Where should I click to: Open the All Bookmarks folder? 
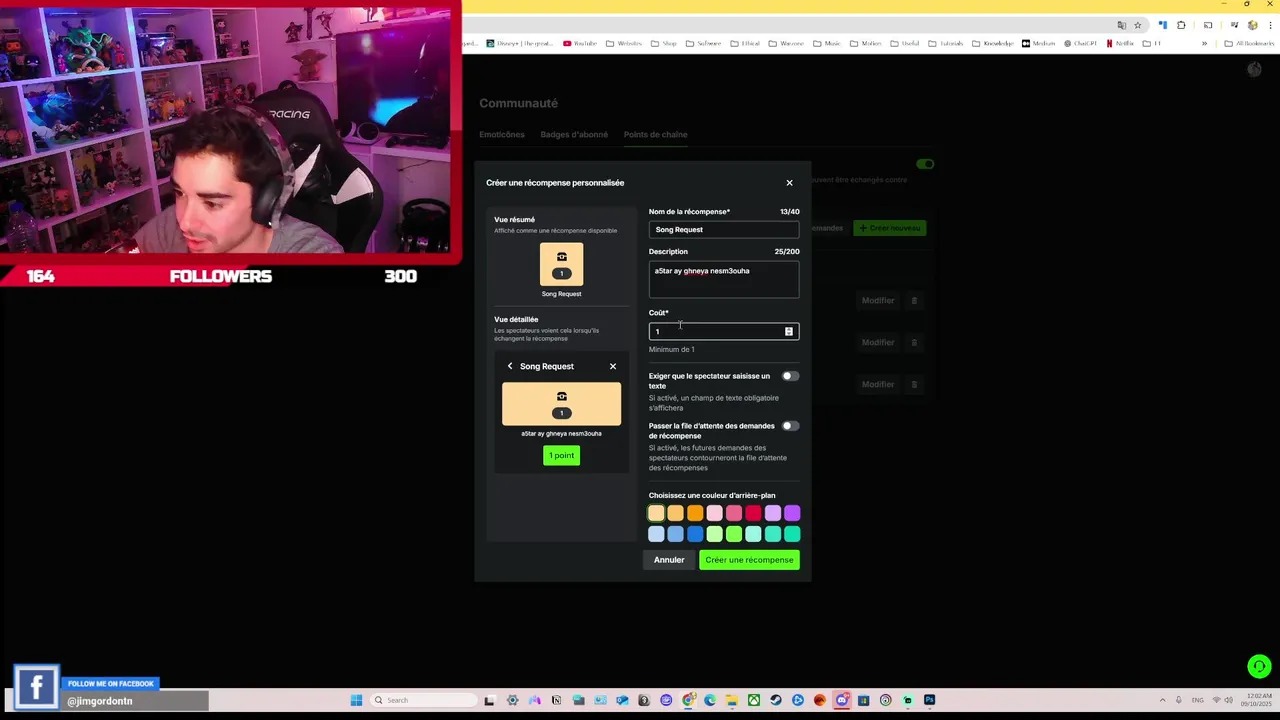coord(1249,43)
